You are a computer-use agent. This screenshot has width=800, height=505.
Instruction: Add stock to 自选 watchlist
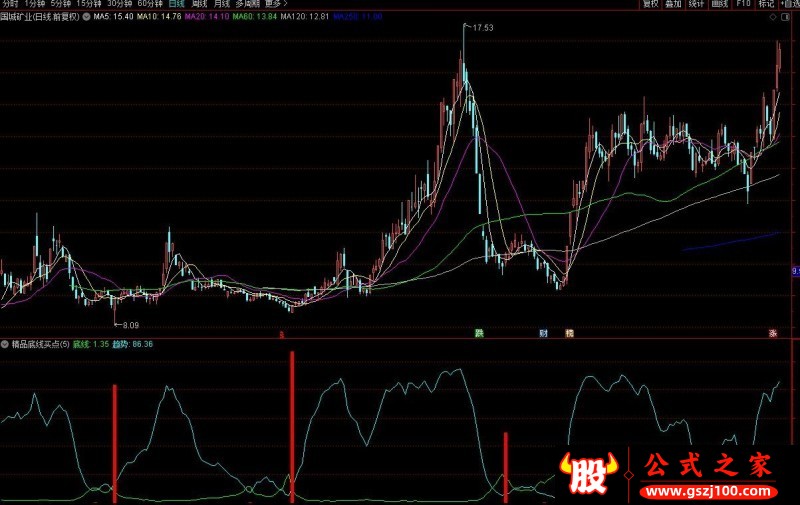point(786,4)
